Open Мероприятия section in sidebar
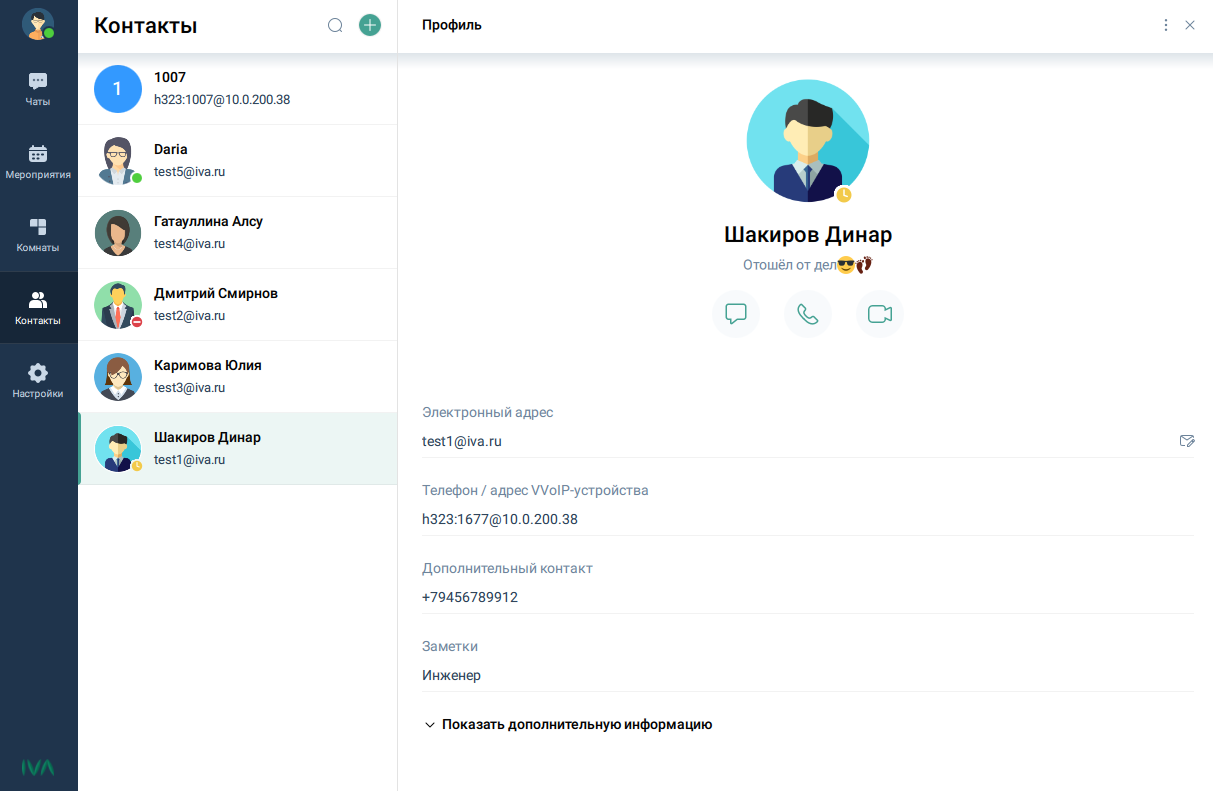The height and width of the screenshot is (791, 1213). [x=38, y=162]
